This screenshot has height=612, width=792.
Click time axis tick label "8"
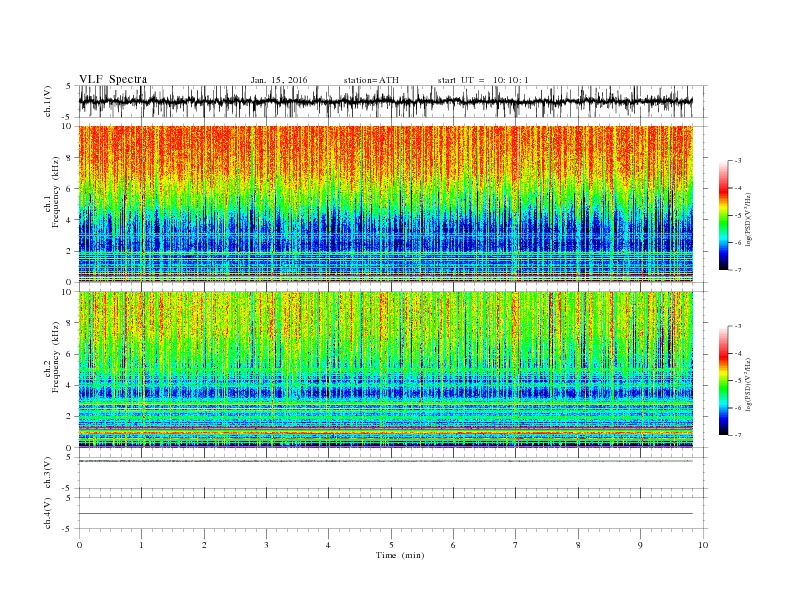click(x=578, y=545)
